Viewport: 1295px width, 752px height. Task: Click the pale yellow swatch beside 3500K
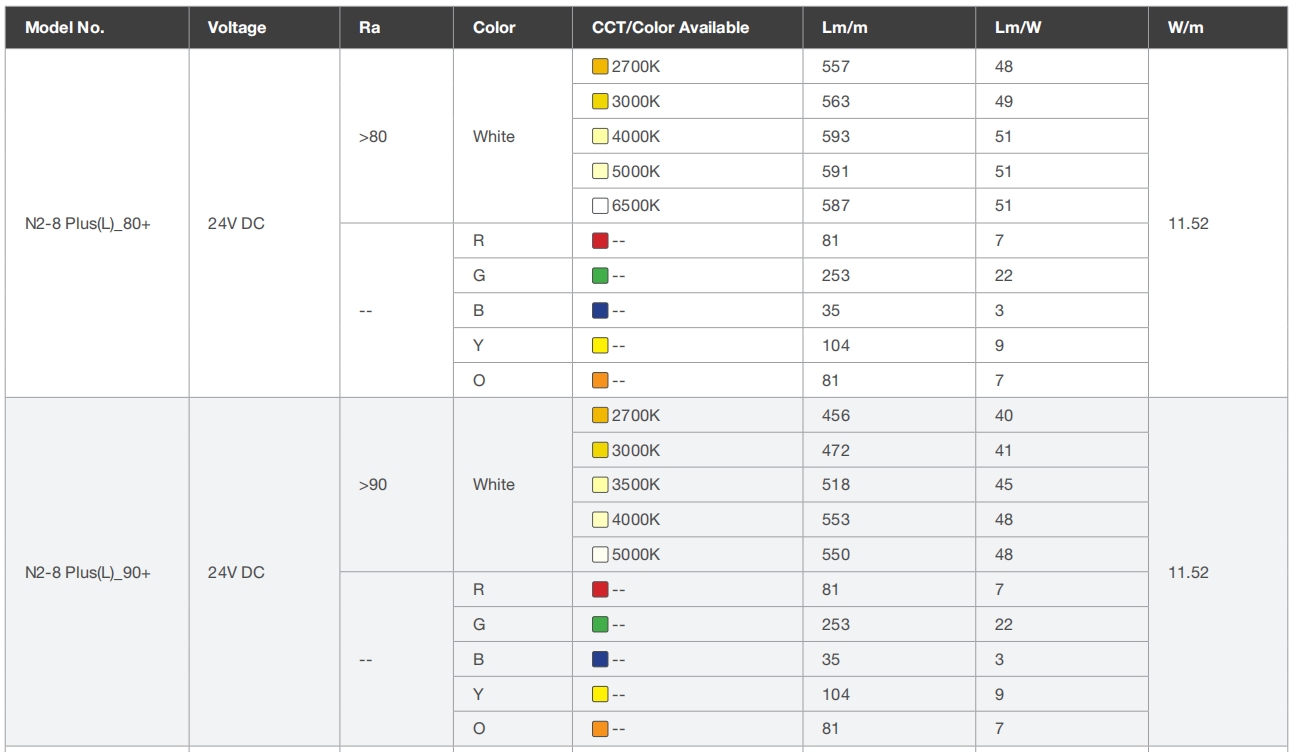[600, 485]
